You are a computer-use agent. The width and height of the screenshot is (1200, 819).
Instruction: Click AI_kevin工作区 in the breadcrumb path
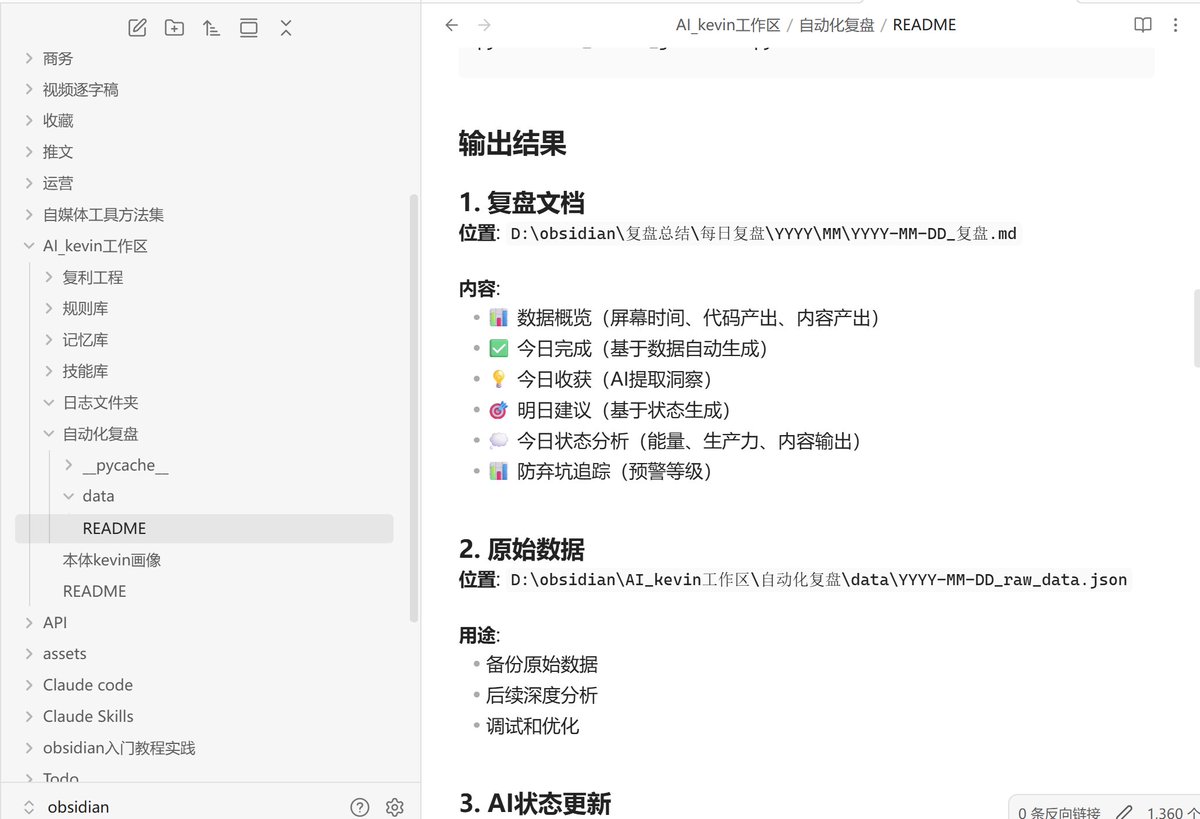pos(728,25)
